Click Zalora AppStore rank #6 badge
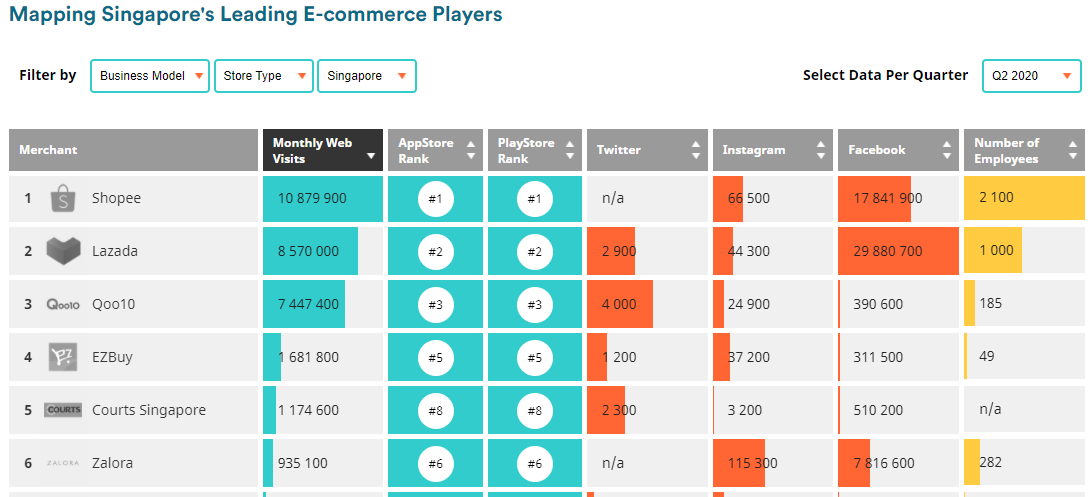Screen dimensions: 1092x497 435,464
